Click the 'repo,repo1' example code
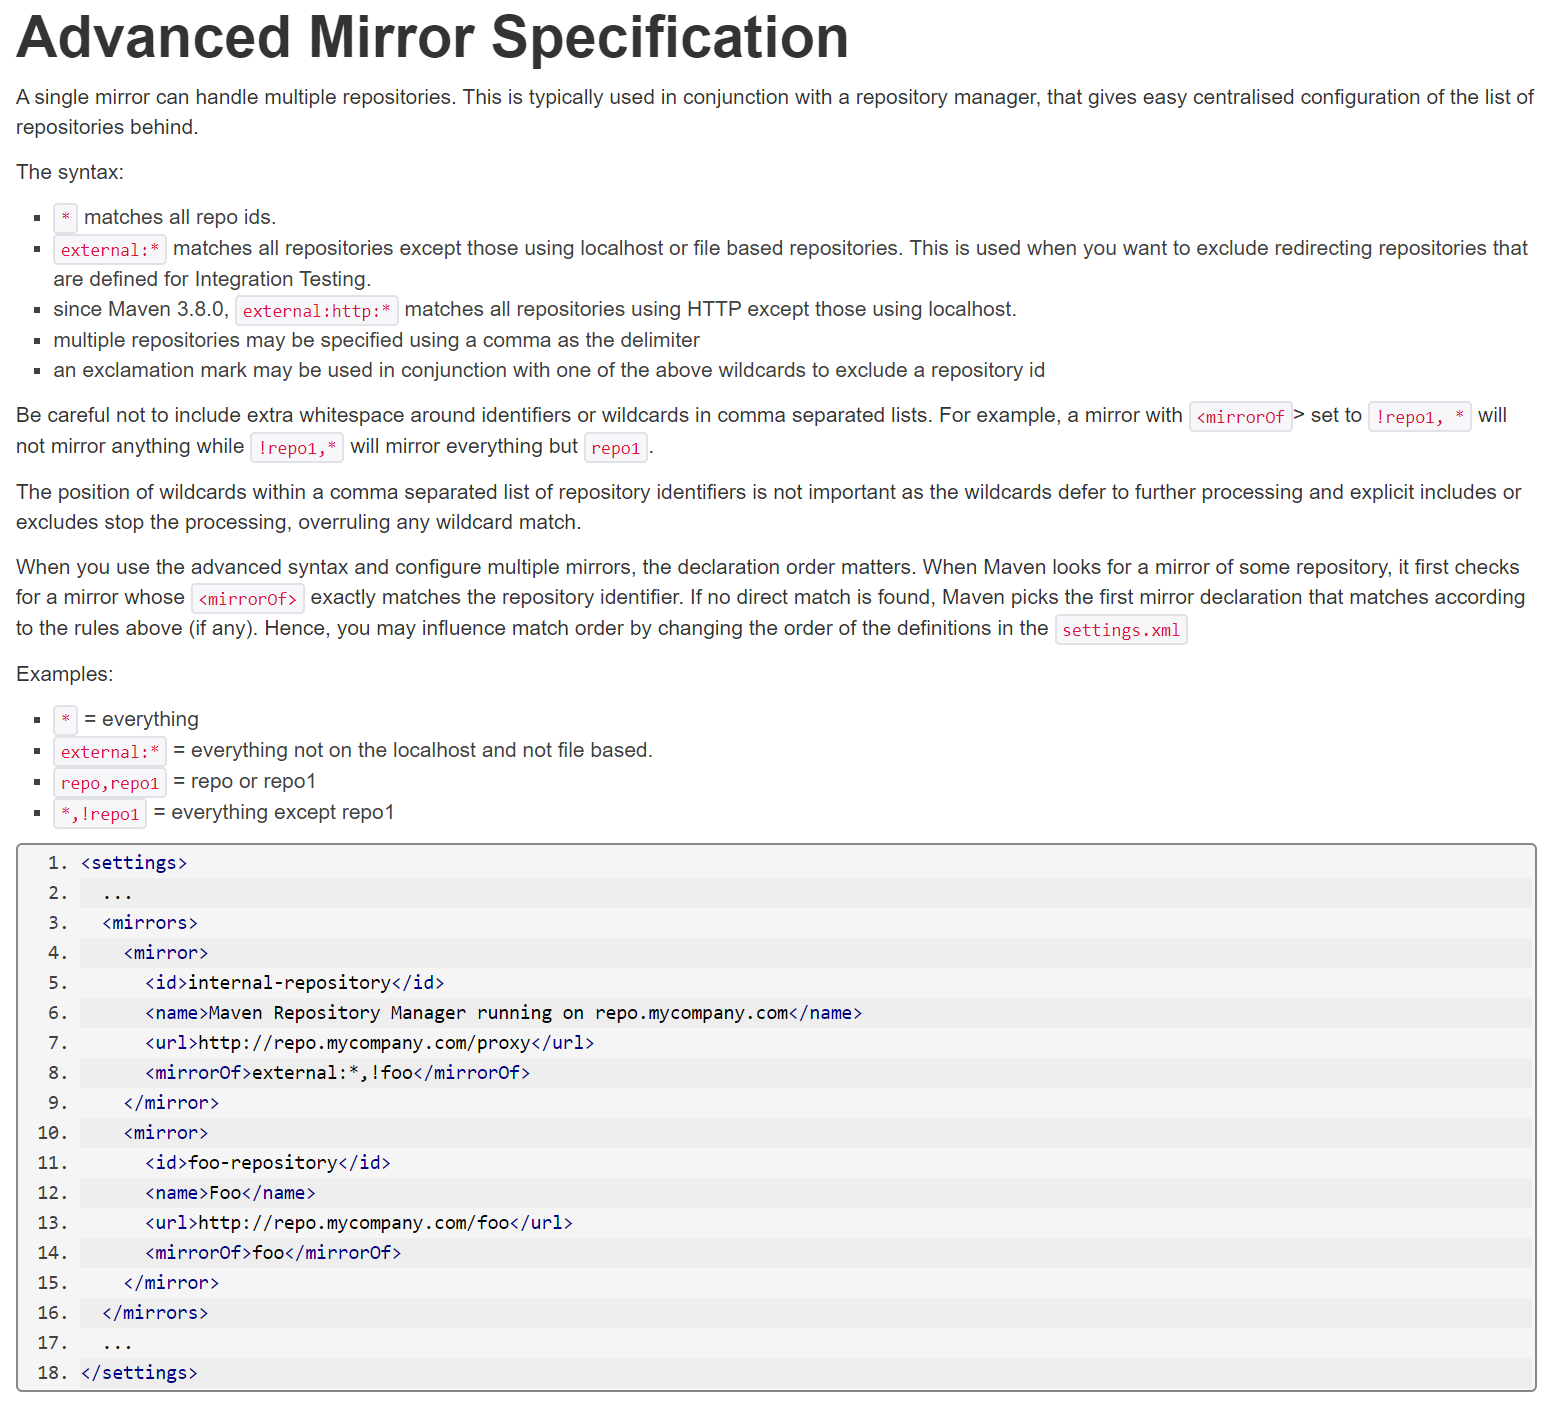1546x1410 pixels. (110, 782)
